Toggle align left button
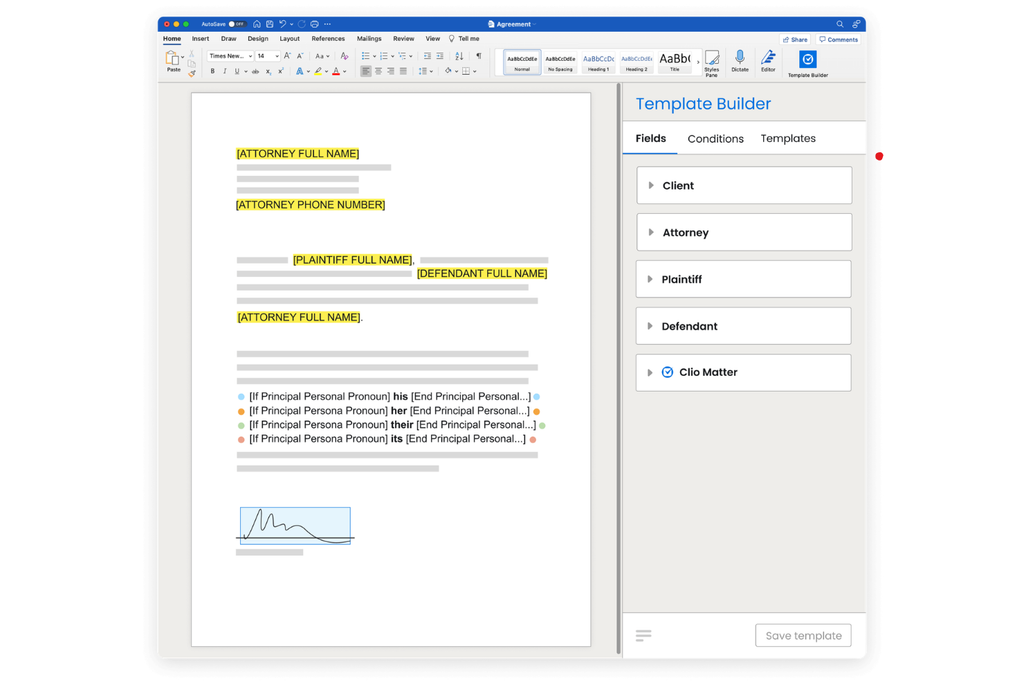Viewport: 1024px width, 683px height. coord(366,71)
